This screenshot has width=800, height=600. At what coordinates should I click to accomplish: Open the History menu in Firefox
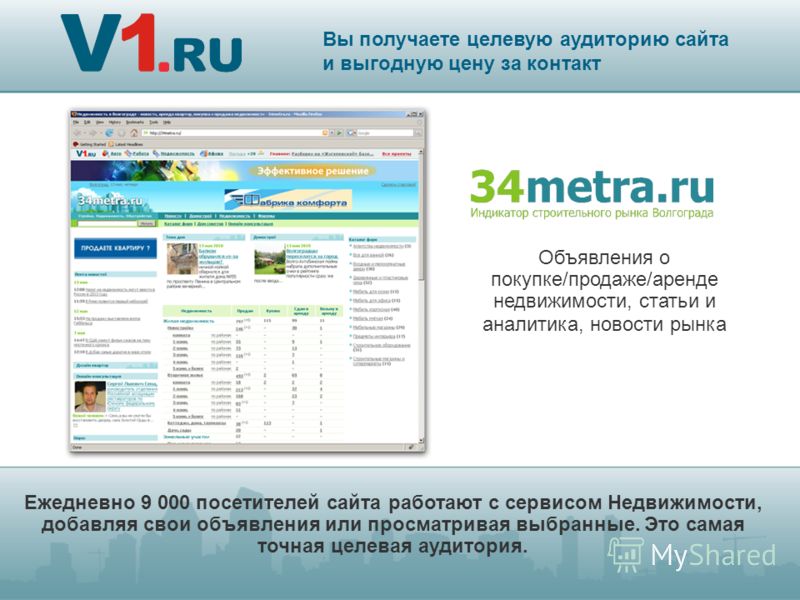115,122
